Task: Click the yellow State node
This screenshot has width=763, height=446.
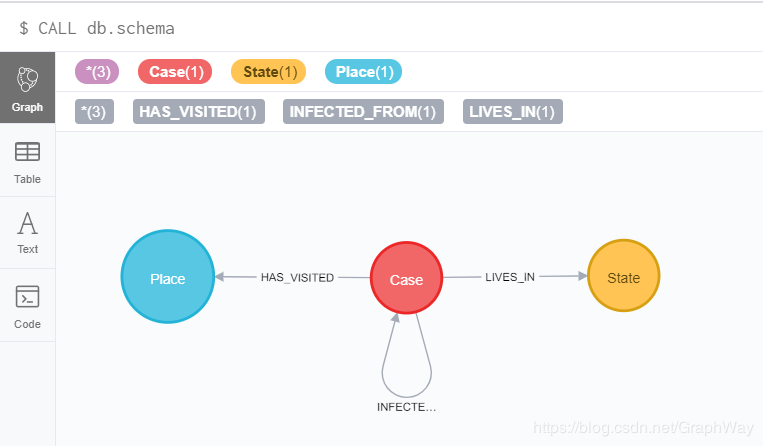Action: click(624, 276)
